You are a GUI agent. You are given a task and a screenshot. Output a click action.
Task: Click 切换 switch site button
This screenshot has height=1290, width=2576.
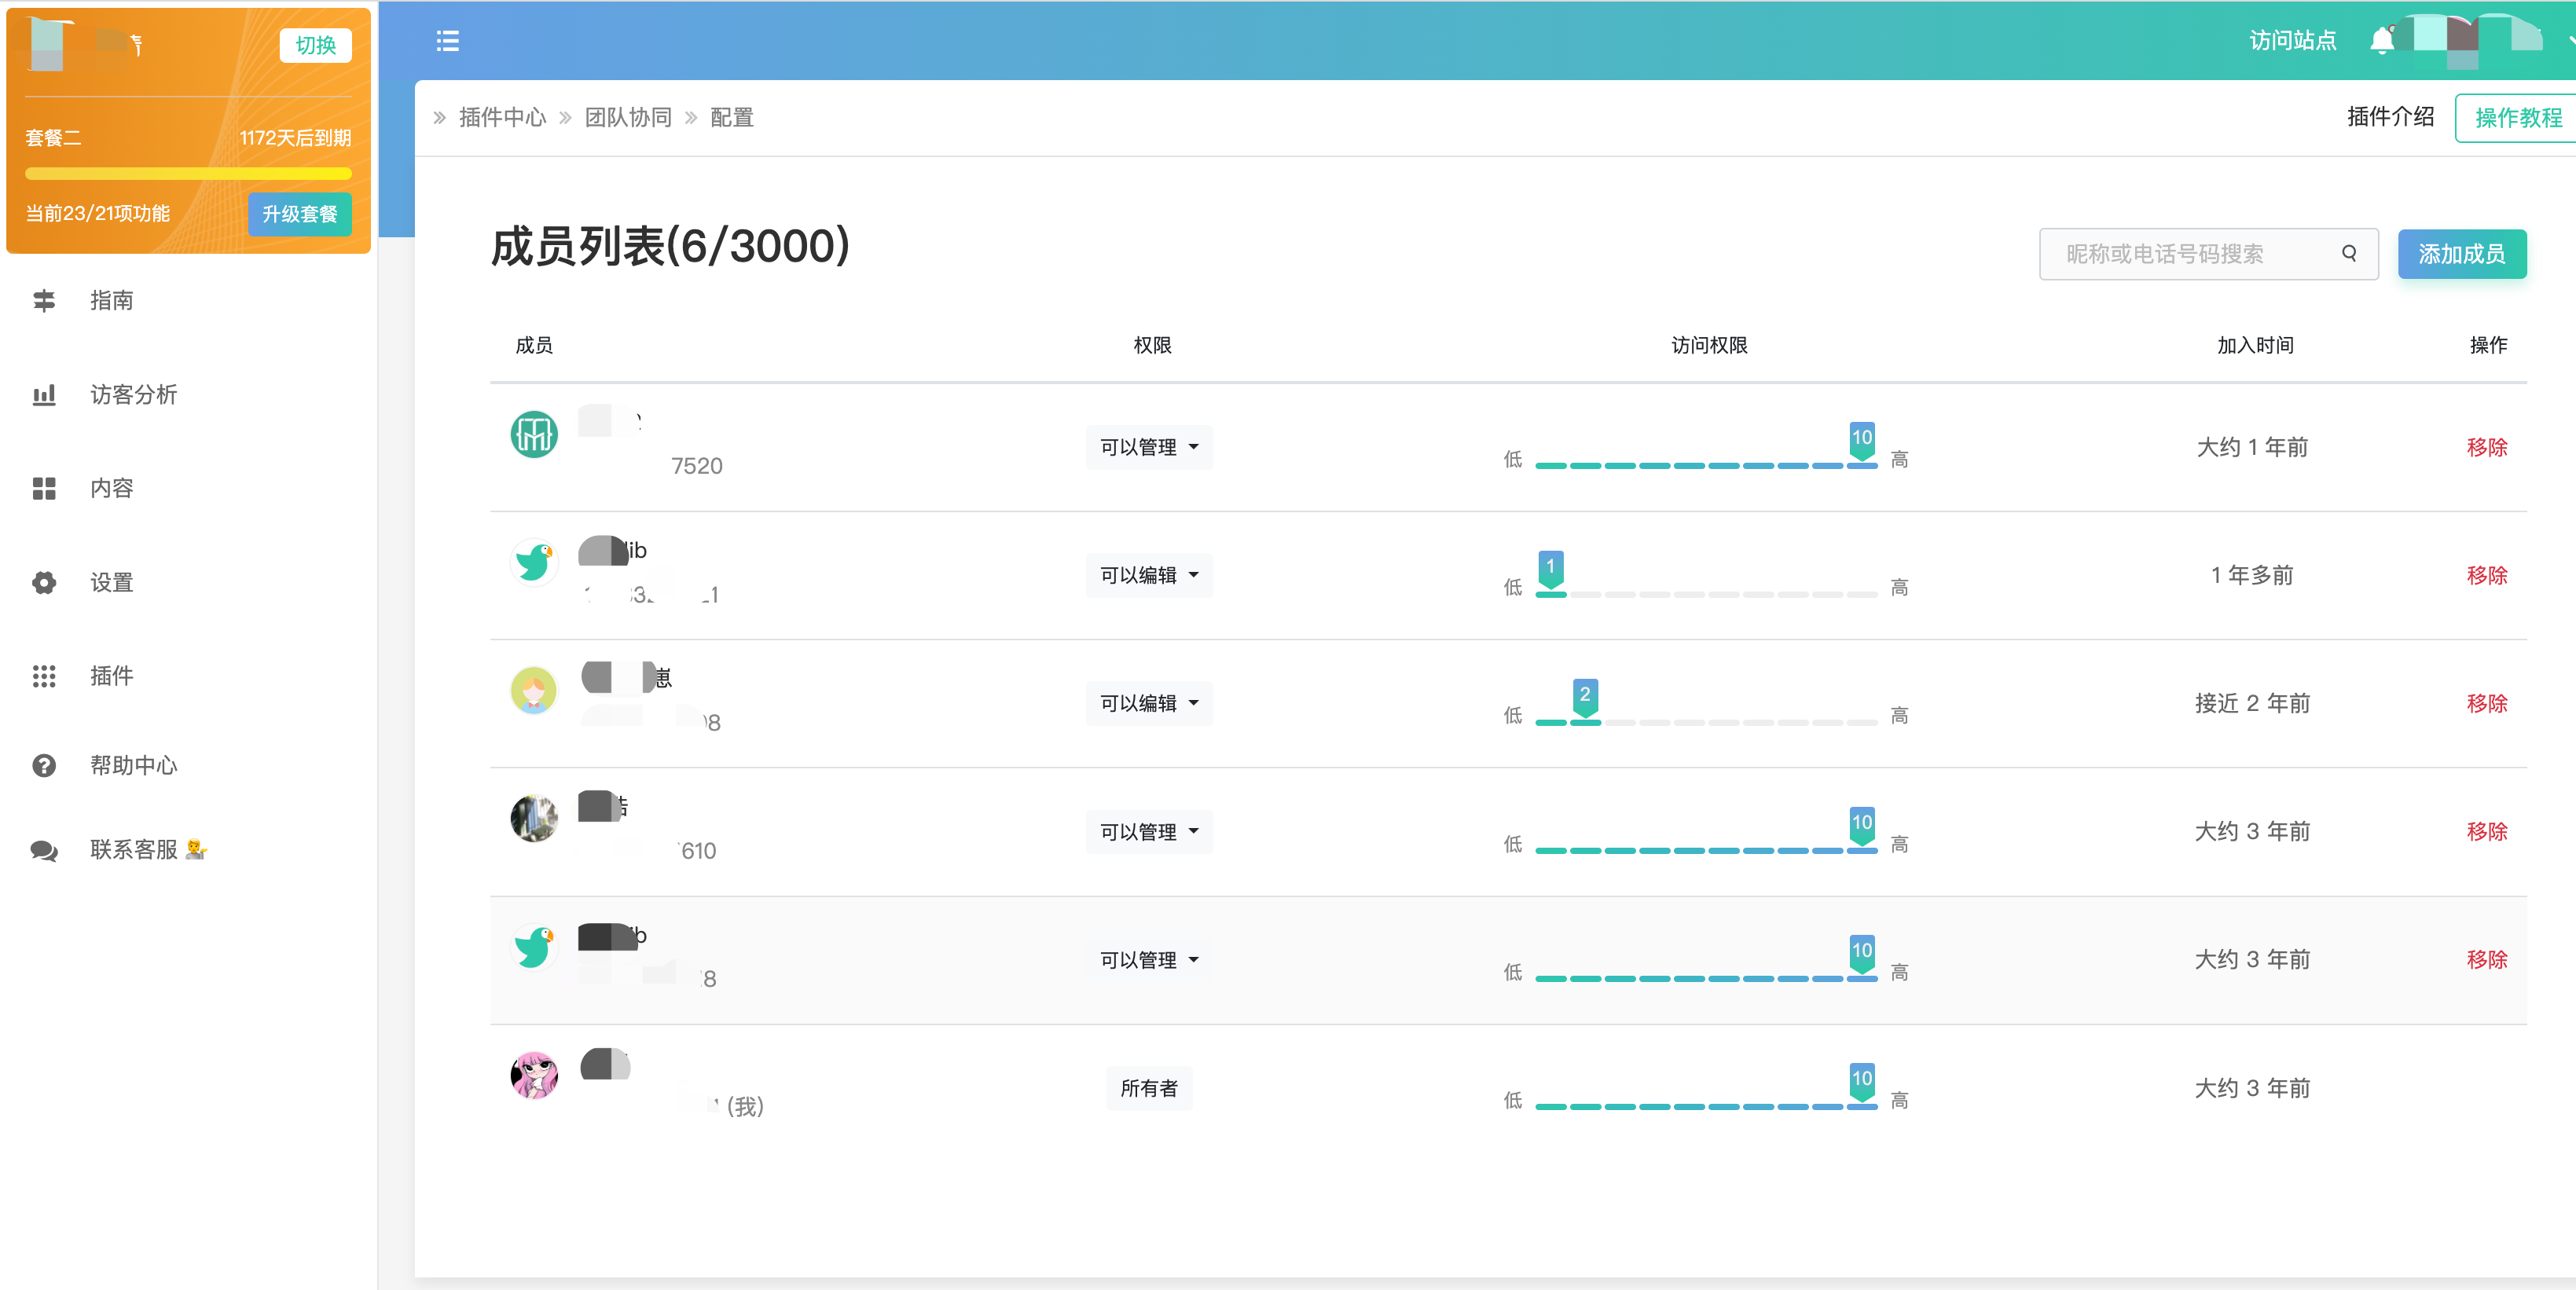tap(315, 45)
